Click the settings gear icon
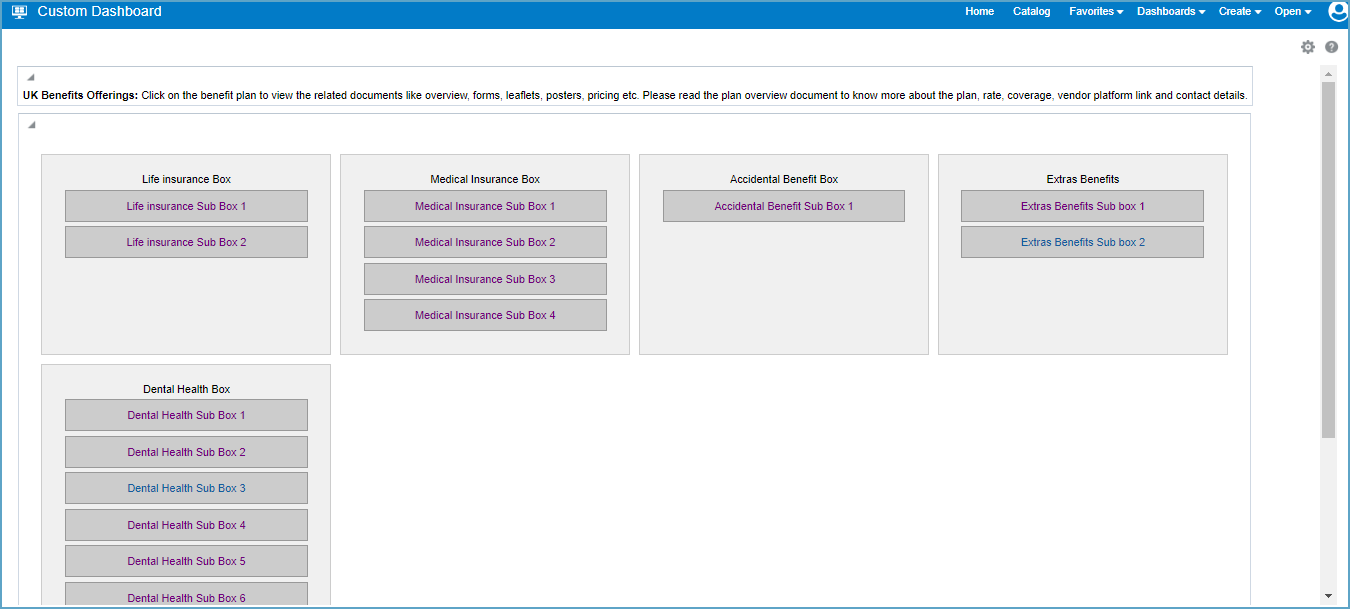1350x609 pixels. [x=1308, y=46]
